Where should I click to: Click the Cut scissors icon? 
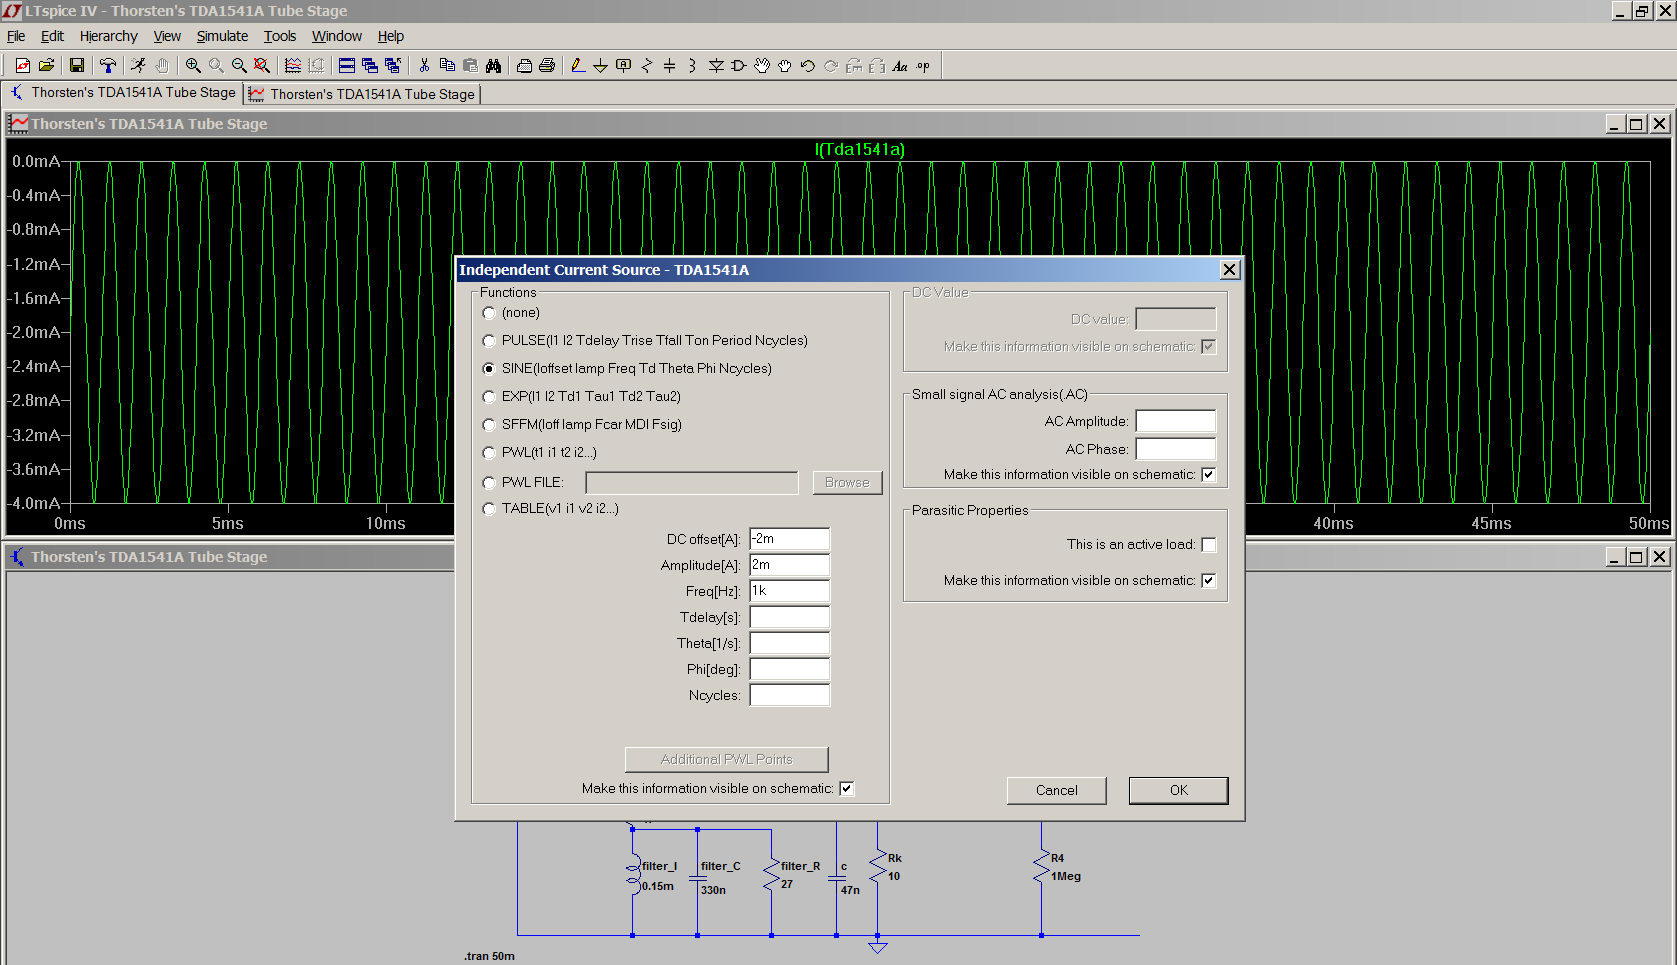pos(424,66)
